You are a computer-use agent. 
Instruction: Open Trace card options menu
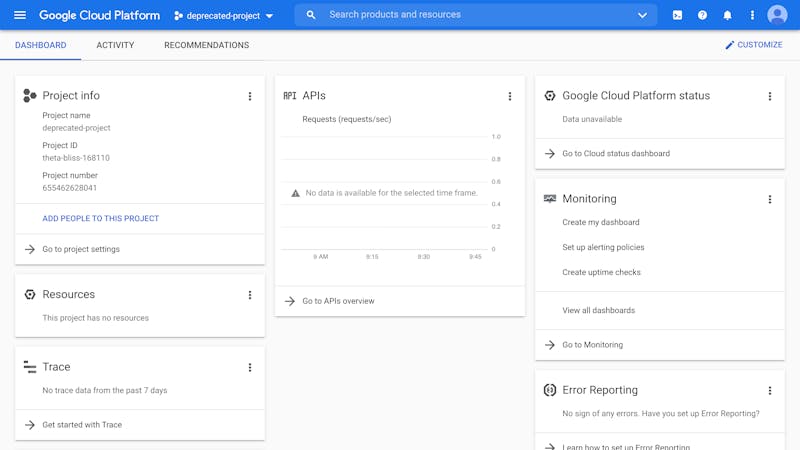(x=249, y=367)
